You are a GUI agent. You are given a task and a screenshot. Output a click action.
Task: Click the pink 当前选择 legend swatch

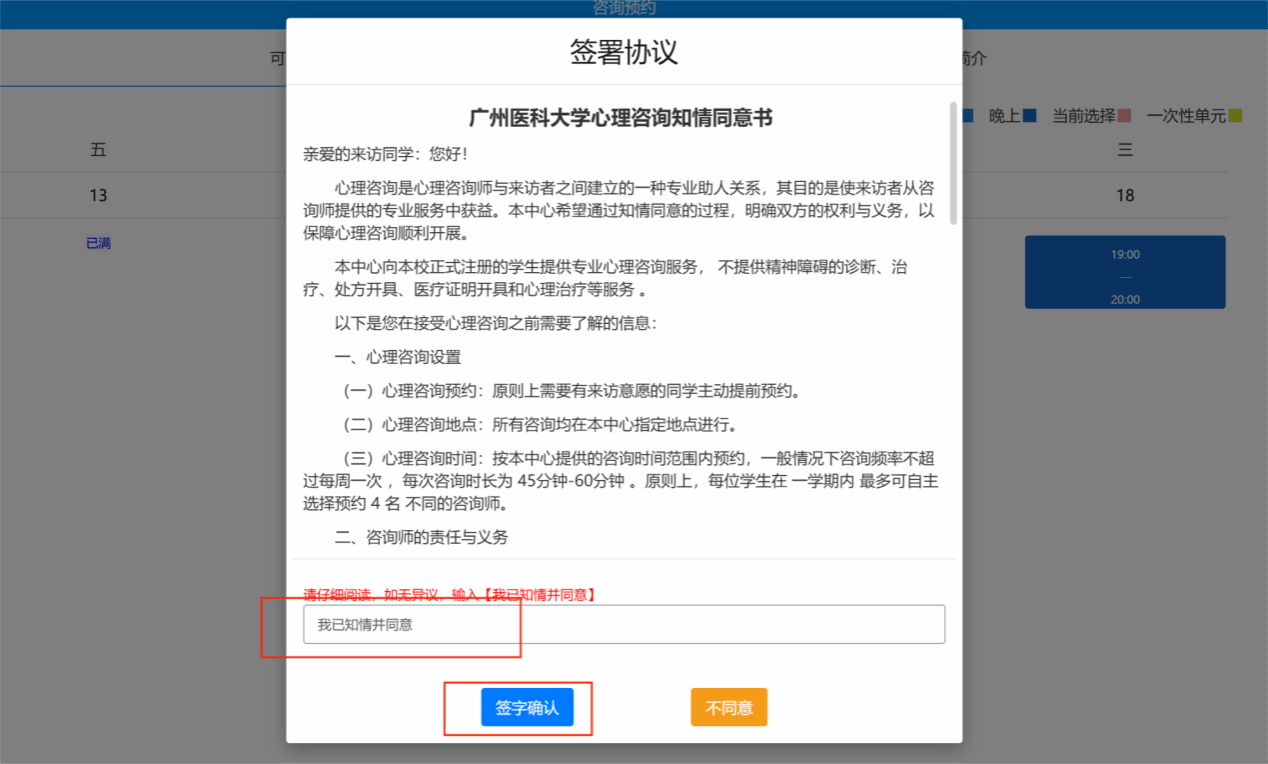pos(1124,116)
